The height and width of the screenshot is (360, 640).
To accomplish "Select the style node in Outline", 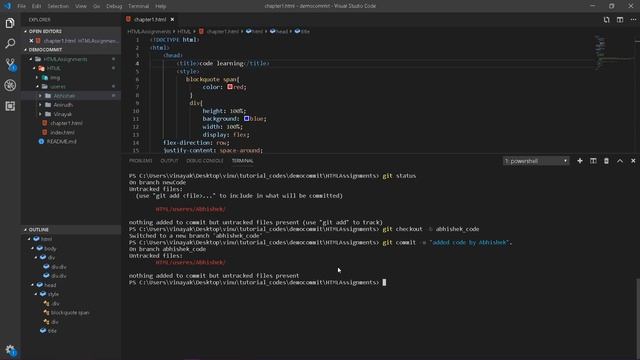I will click(53, 294).
